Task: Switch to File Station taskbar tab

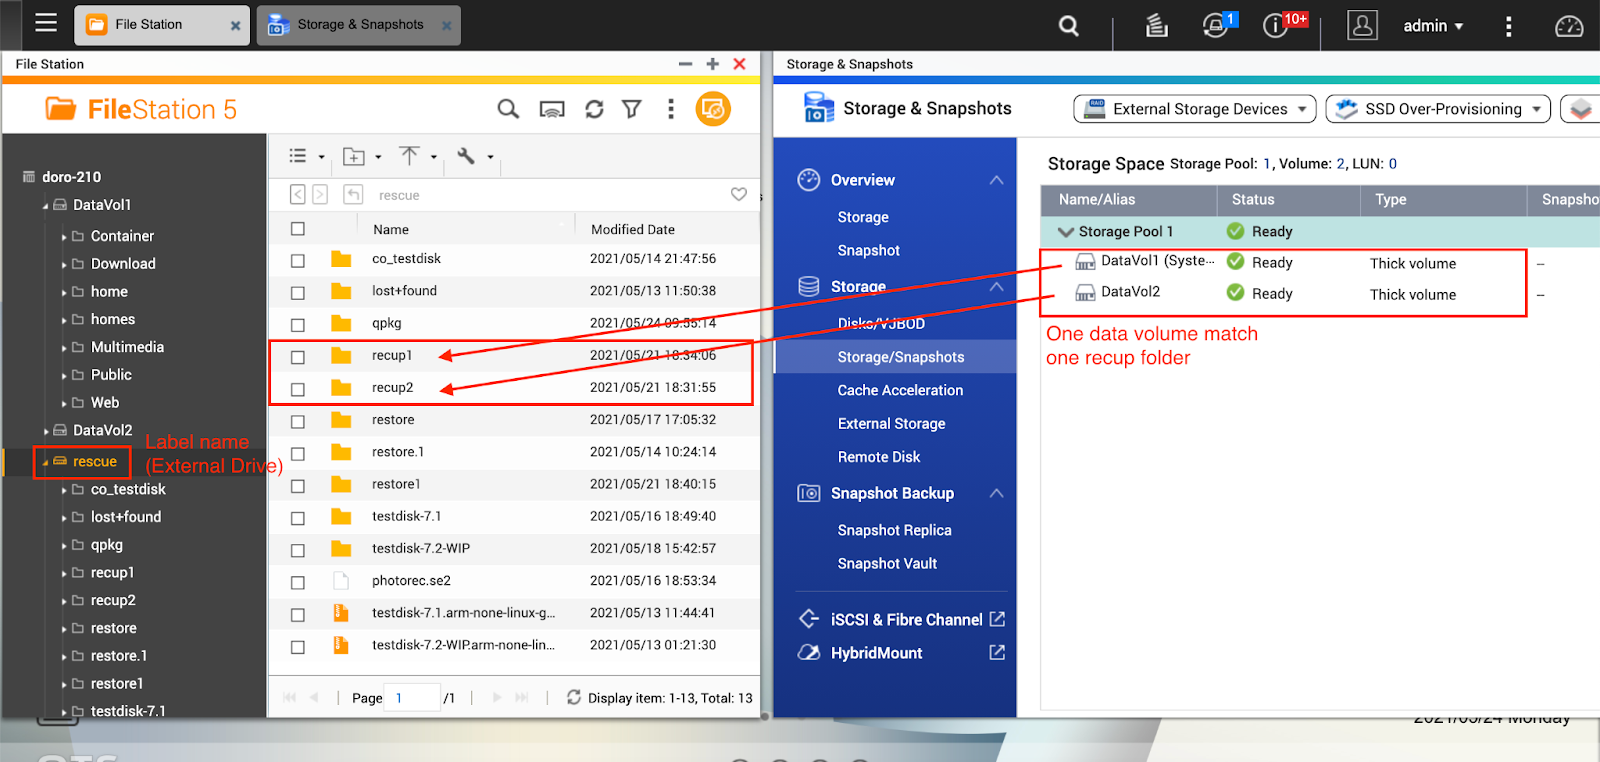Action: coord(164,25)
